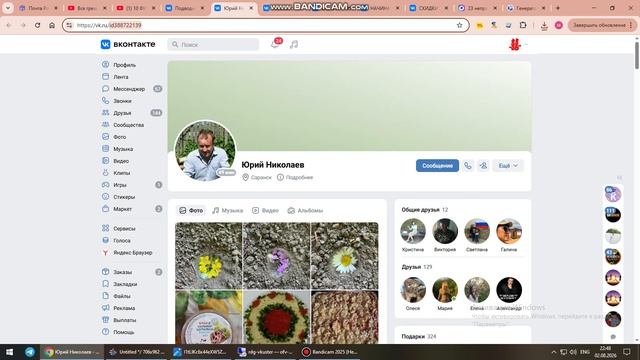Open the purple flower photo

276,256
